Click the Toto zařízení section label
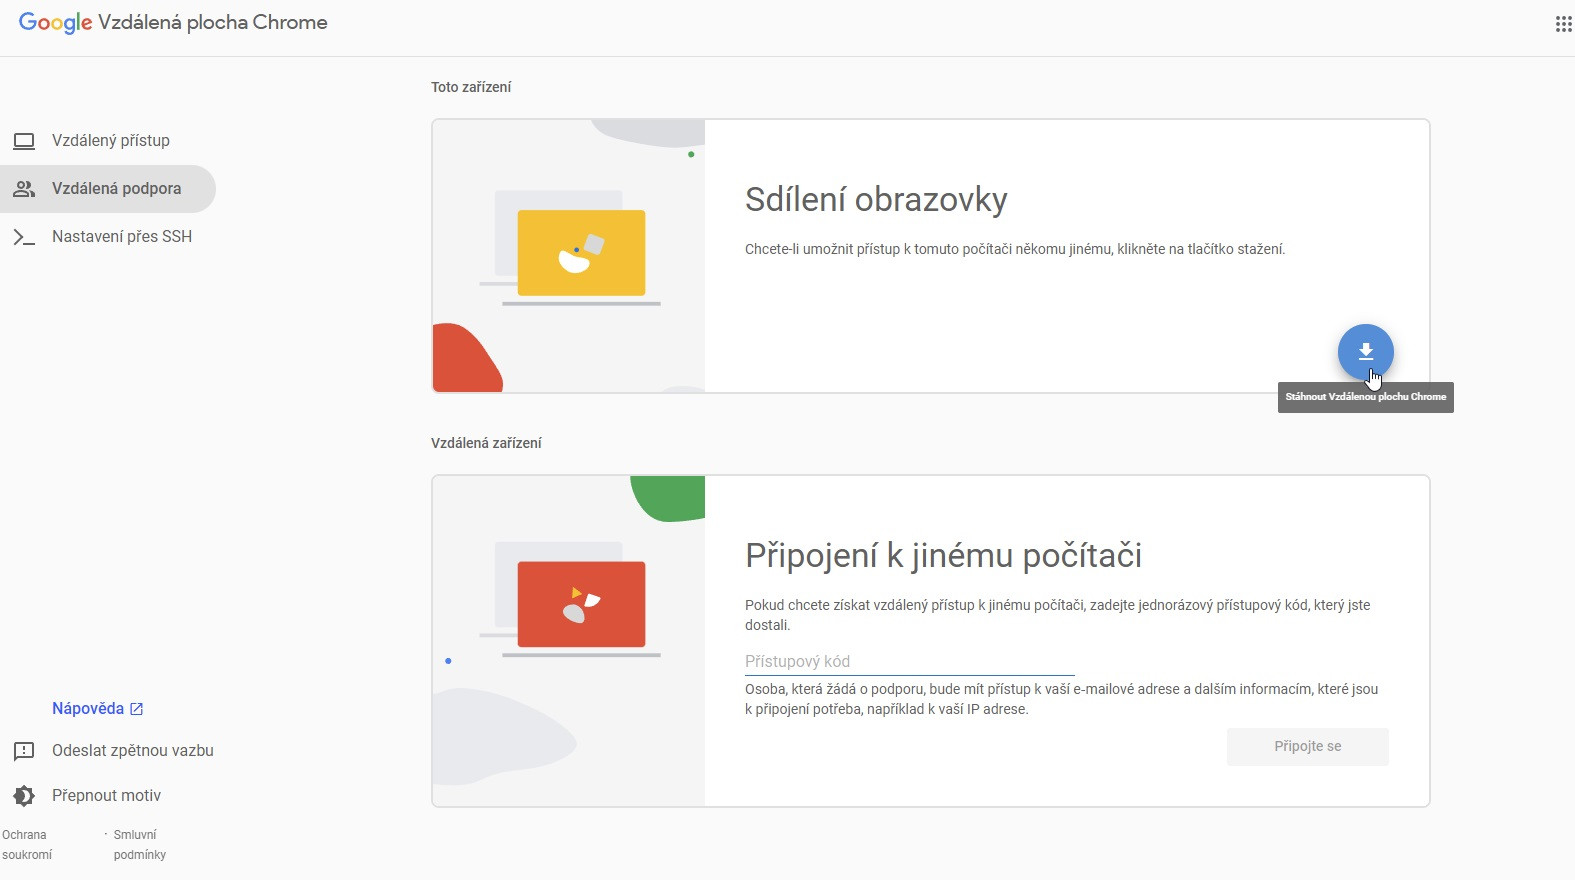The height and width of the screenshot is (880, 1575). click(x=471, y=87)
